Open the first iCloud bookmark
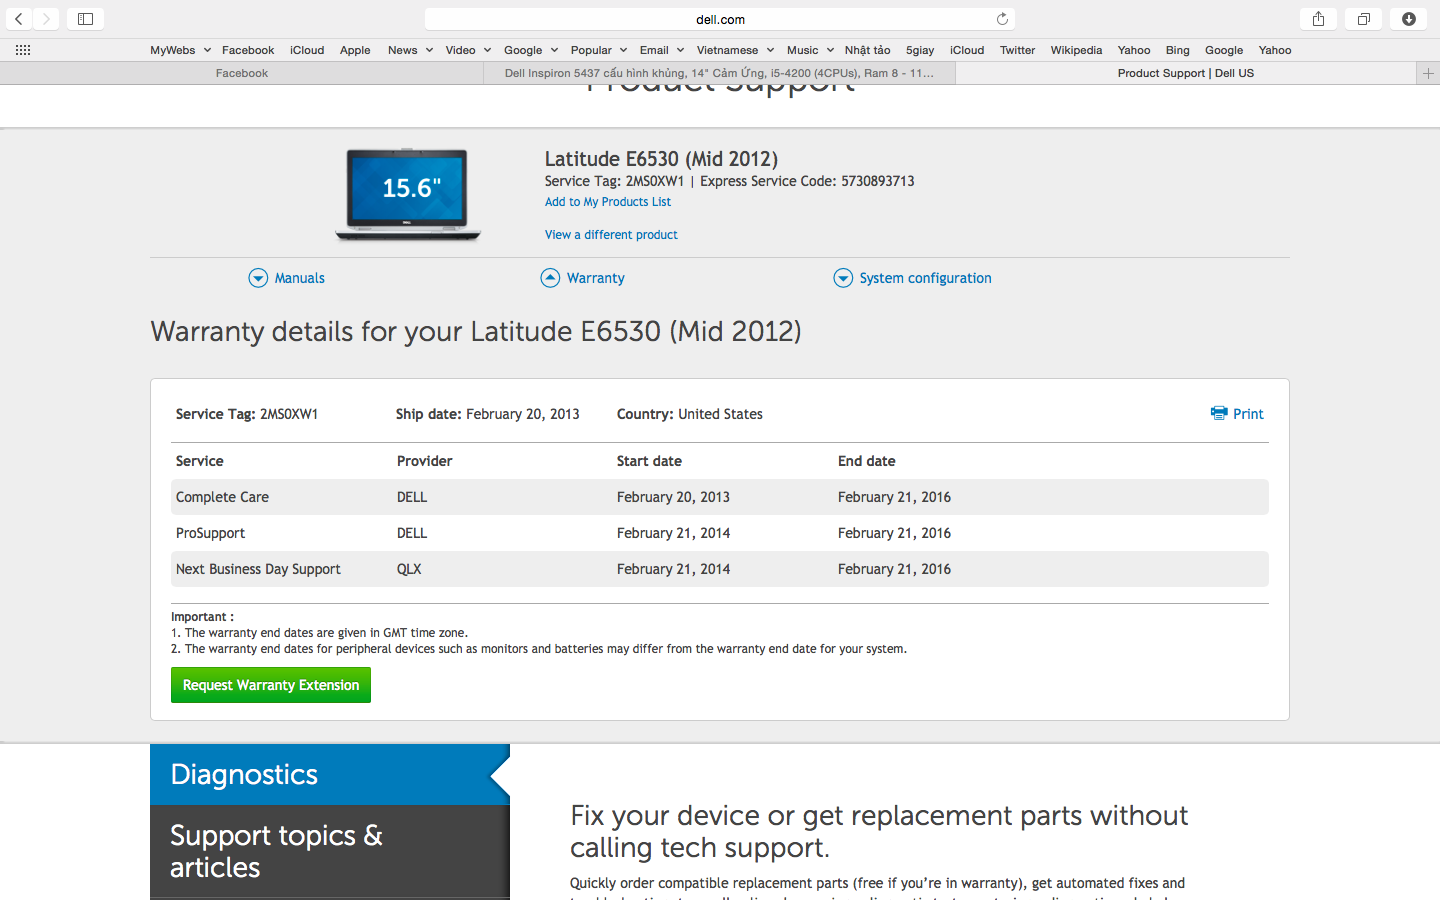The image size is (1440, 900). click(x=307, y=50)
